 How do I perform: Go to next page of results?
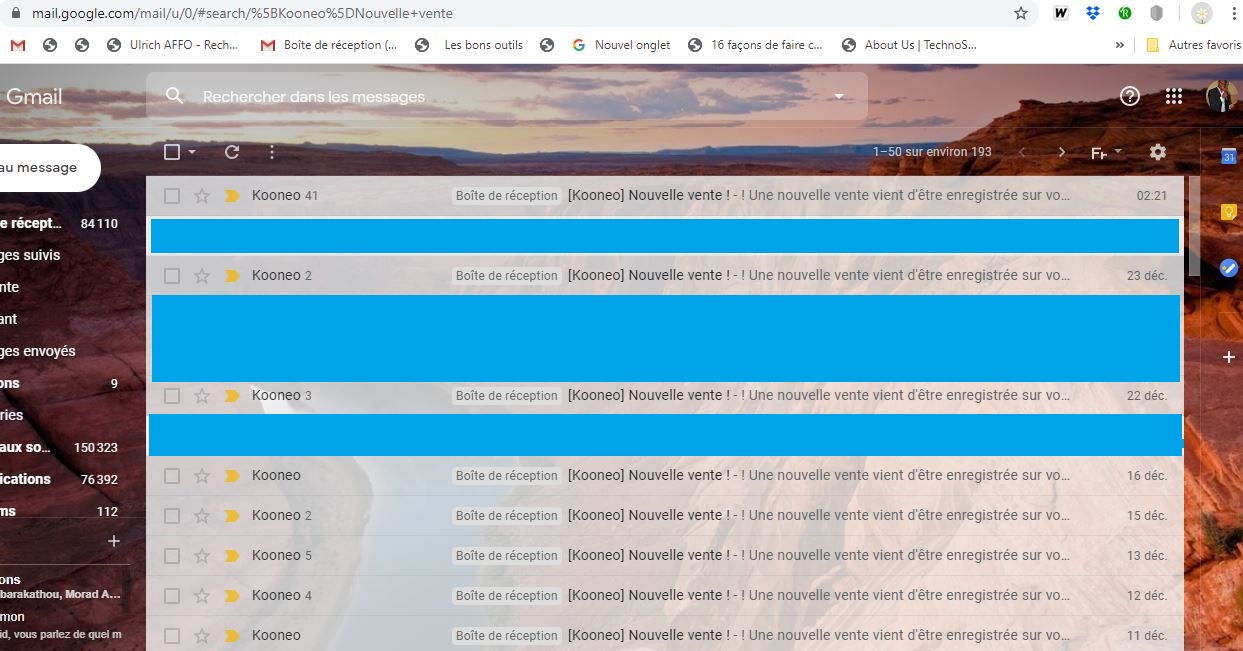tap(1061, 152)
